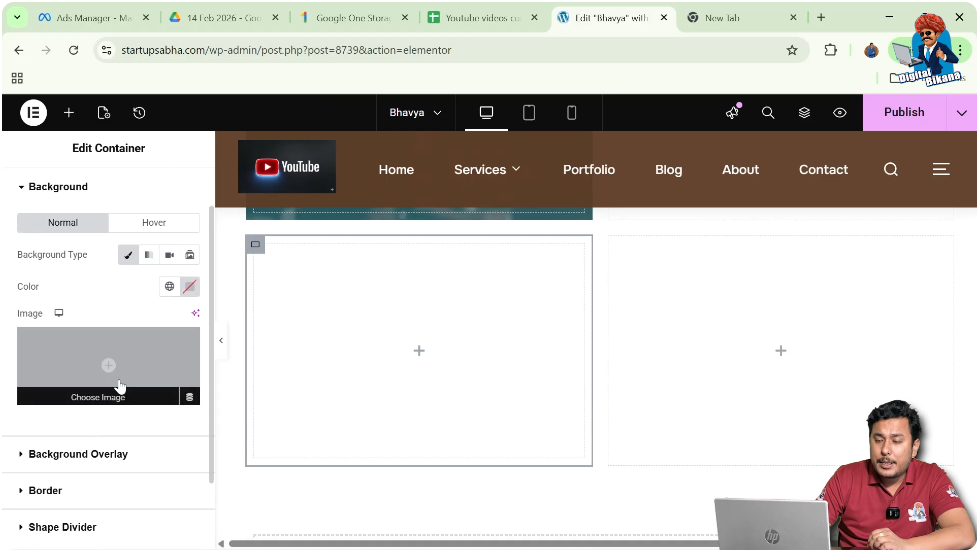The image size is (980, 552).
Task: Click Choose Image button
Action: (98, 397)
